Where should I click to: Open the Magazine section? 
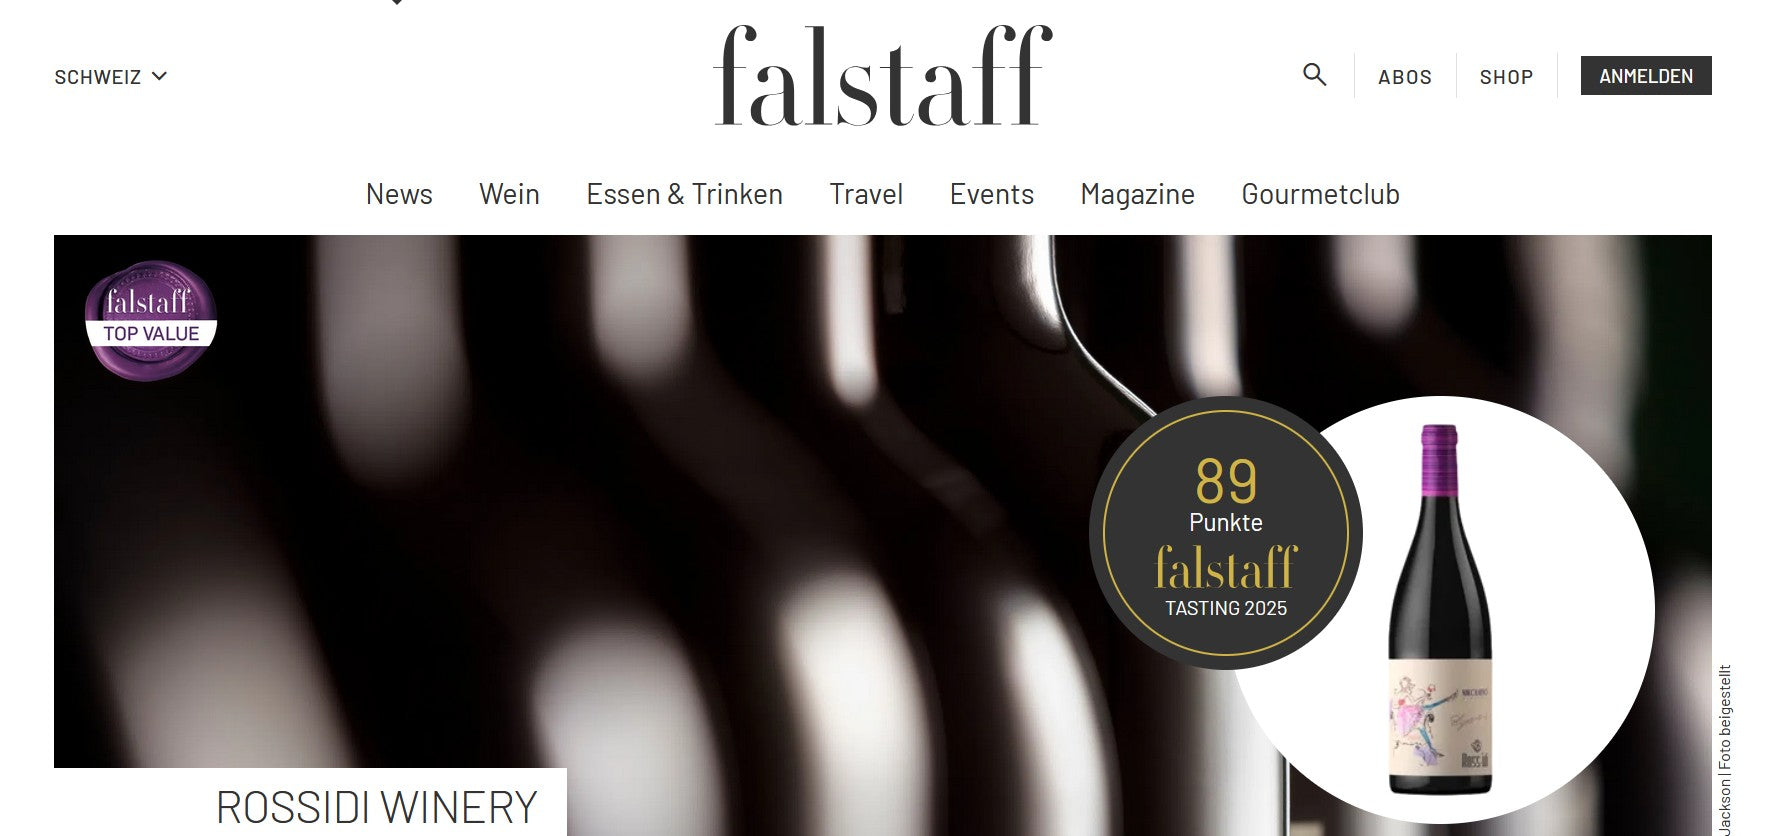(x=1137, y=194)
